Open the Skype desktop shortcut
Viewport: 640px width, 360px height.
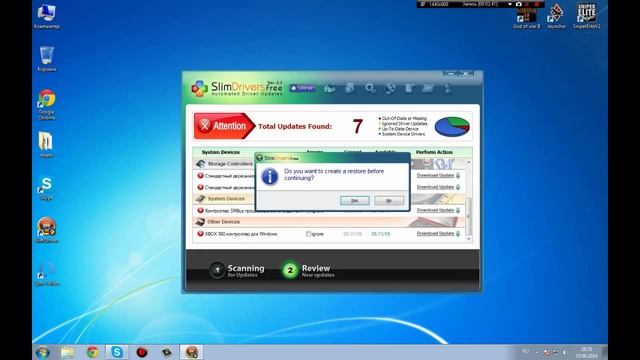tap(47, 188)
